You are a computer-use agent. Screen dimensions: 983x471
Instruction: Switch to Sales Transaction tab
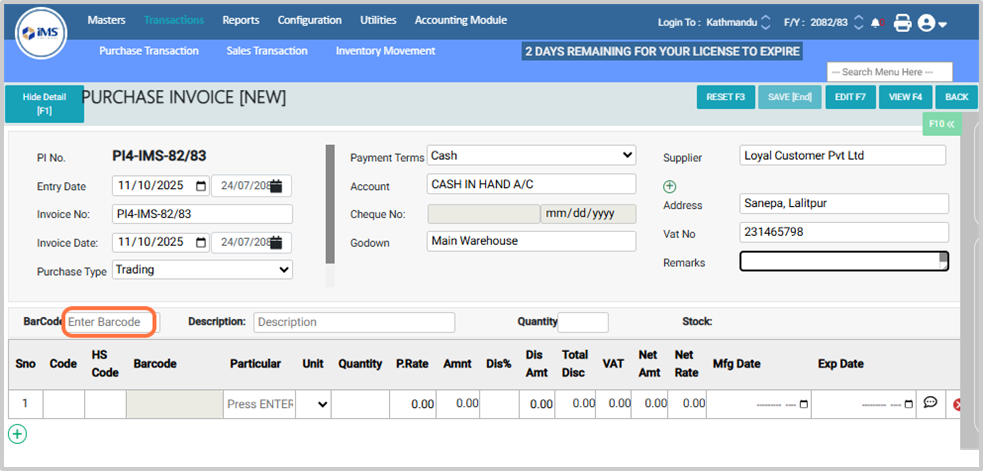point(267,51)
